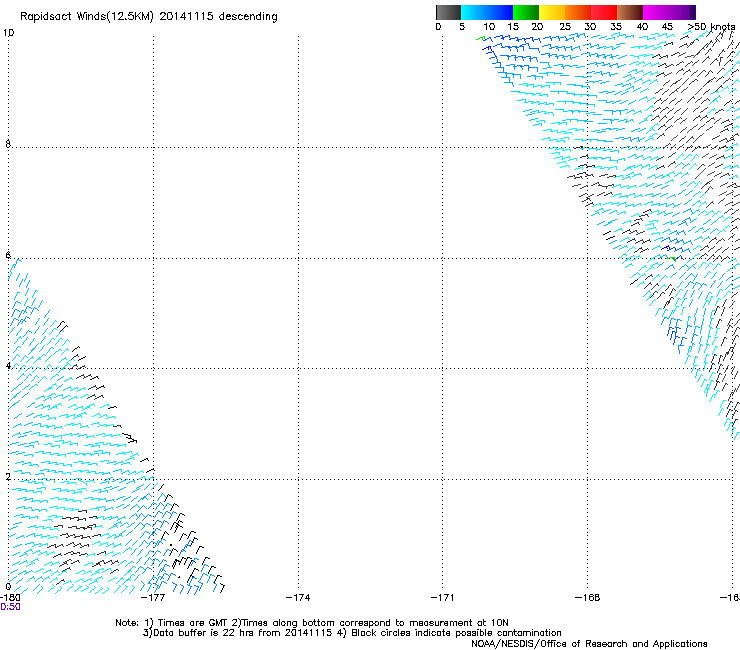Click the longitude axis label '-180'
This screenshot has width=740, height=650.
[x=10, y=598]
